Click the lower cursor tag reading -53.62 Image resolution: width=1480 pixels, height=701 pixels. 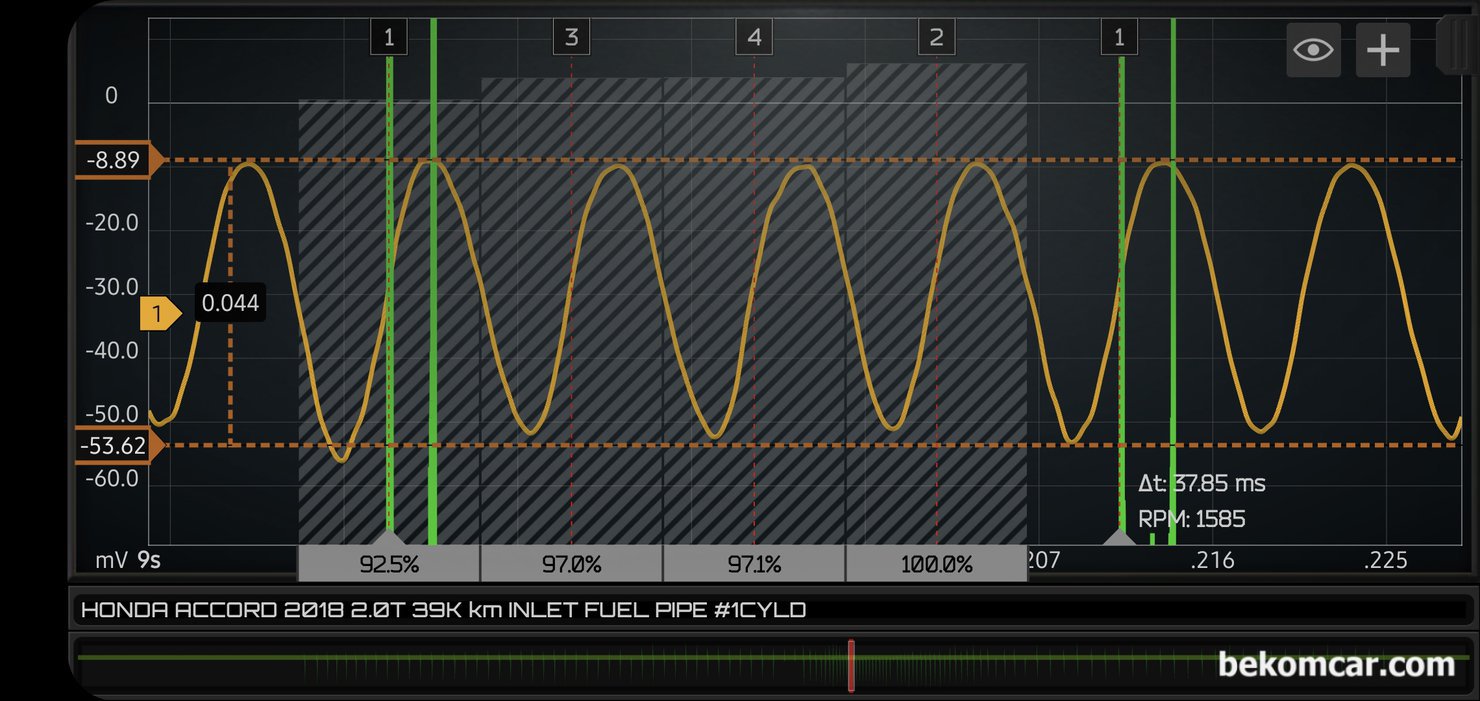tap(112, 446)
